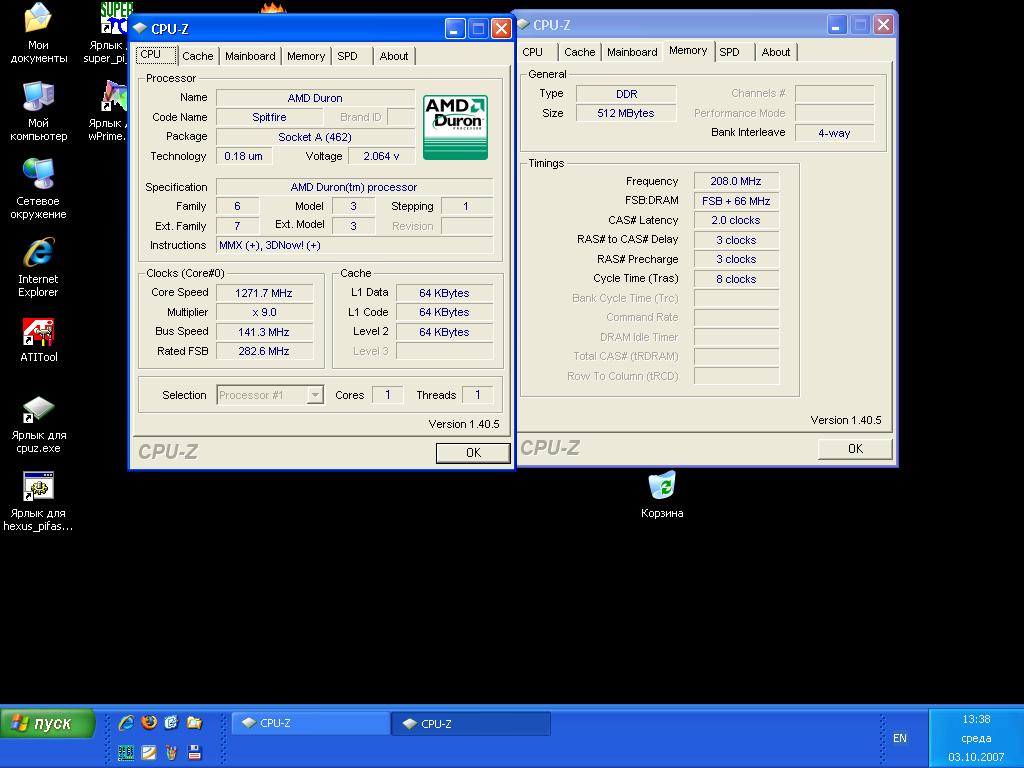Screen dimensions: 1024x768
Task: Click the AMD Duron name field
Action: pyautogui.click(x=315, y=98)
